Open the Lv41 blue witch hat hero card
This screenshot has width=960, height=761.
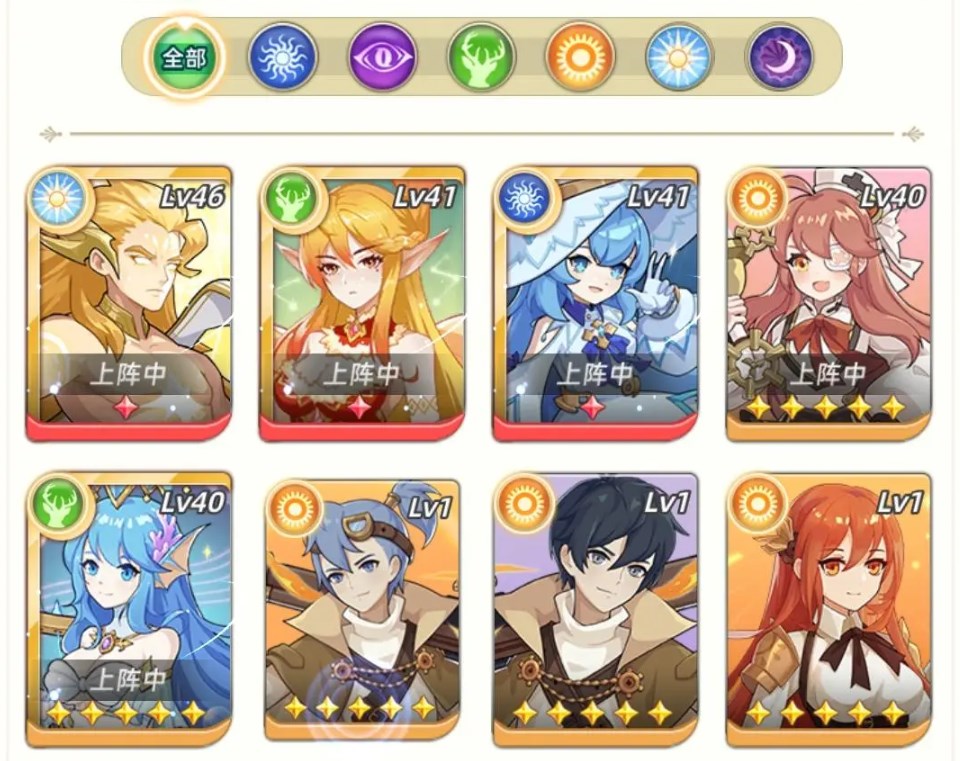(x=595, y=304)
